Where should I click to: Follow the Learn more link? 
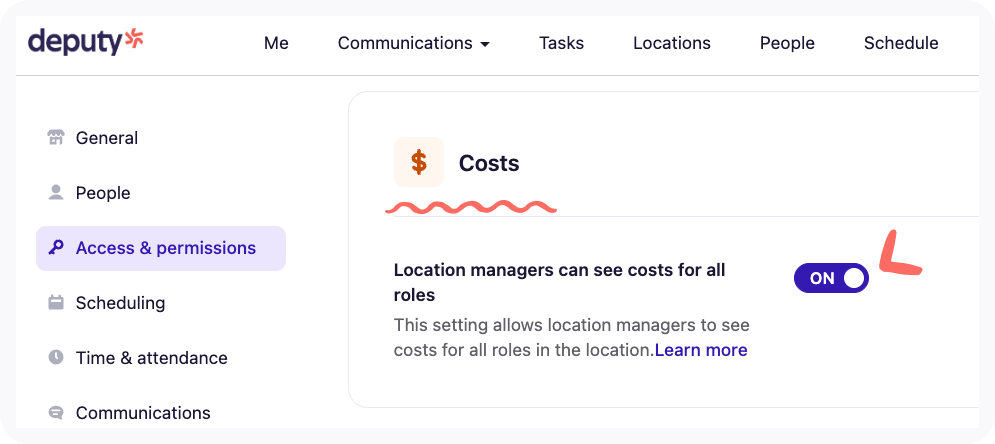pyautogui.click(x=701, y=350)
